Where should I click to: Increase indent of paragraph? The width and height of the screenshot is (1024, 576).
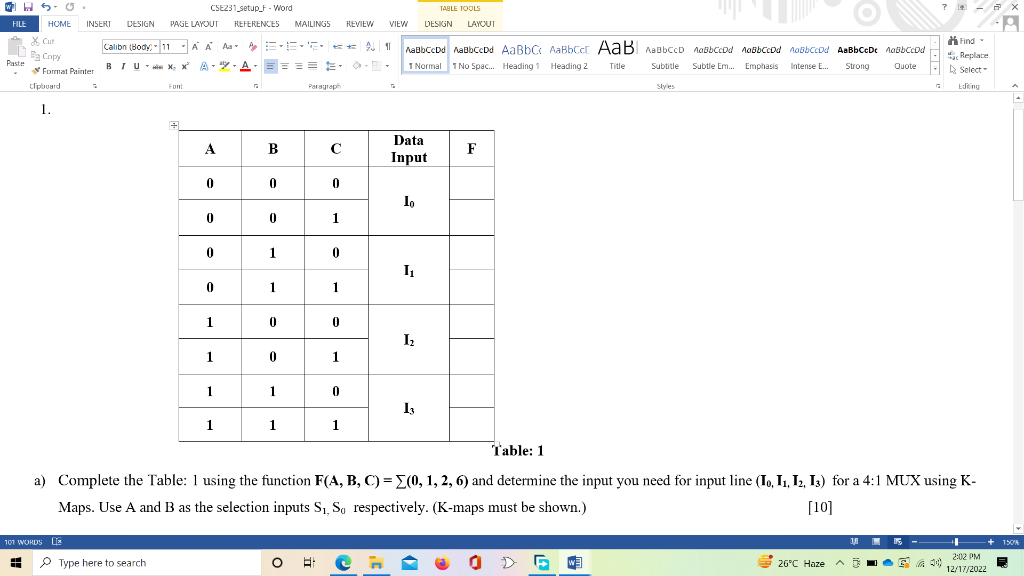coord(351,46)
